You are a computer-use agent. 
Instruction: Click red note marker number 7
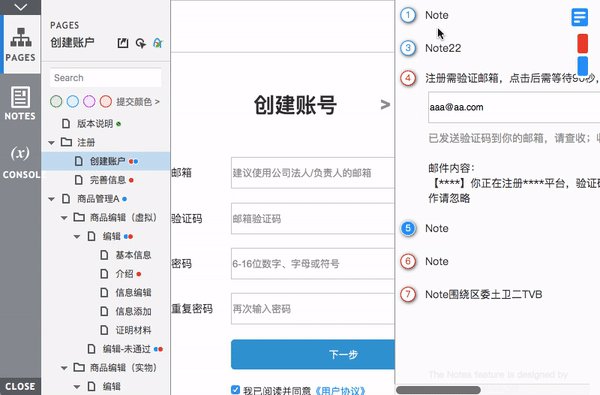(408, 294)
